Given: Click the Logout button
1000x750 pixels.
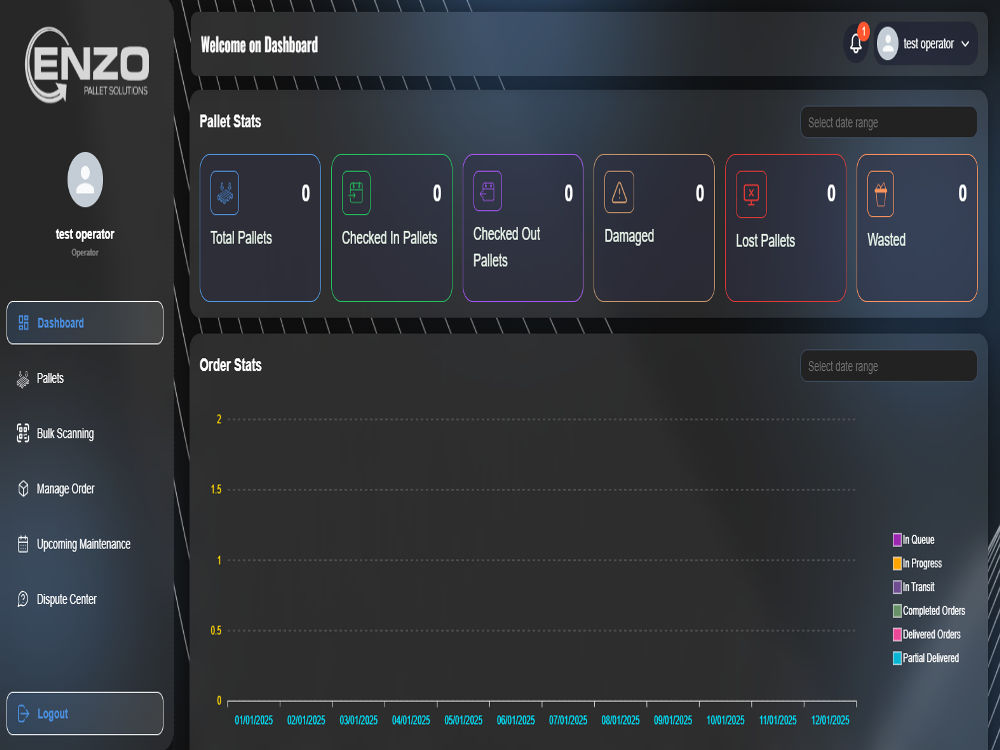Looking at the screenshot, I should 85,714.
